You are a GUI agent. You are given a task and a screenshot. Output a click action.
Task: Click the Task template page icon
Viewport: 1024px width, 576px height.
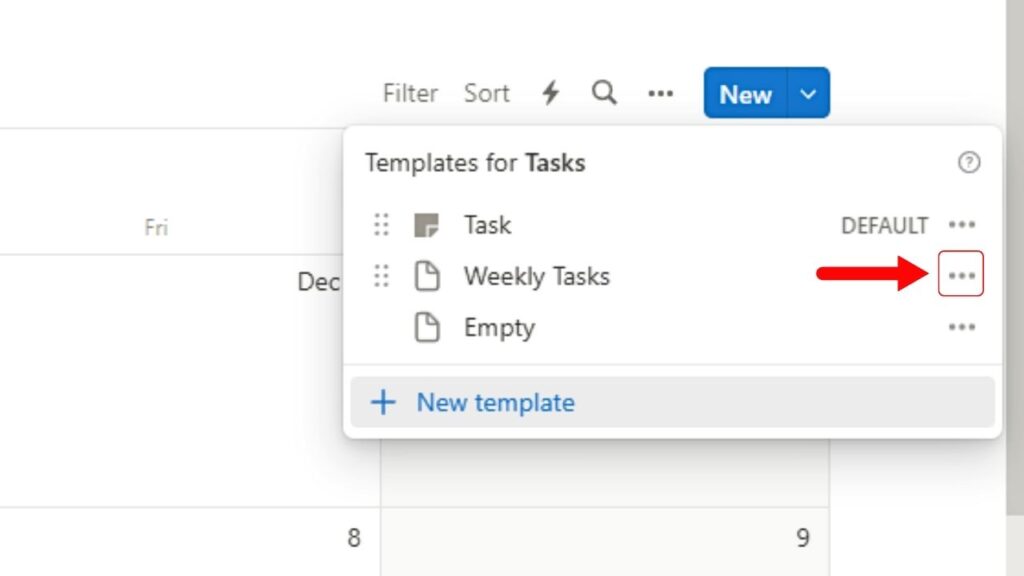[x=427, y=225]
